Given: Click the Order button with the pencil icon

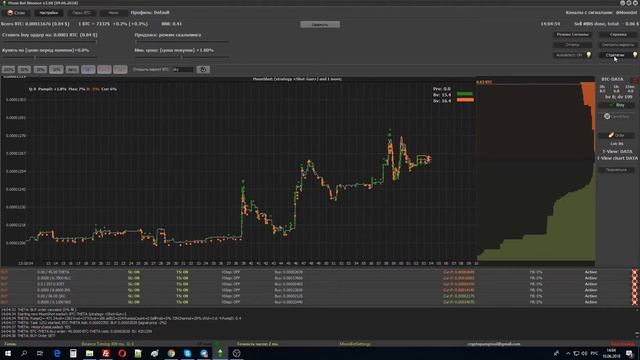Looking at the screenshot, I should [x=617, y=135].
